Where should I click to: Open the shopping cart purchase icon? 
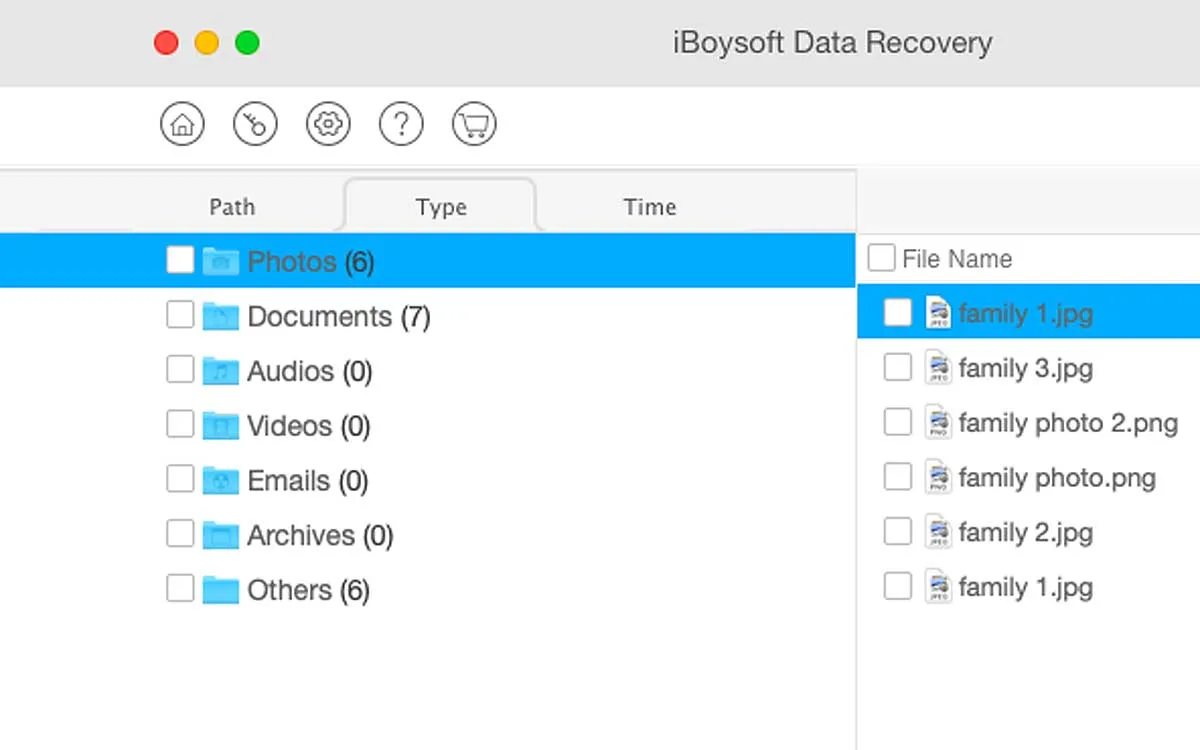pos(474,125)
